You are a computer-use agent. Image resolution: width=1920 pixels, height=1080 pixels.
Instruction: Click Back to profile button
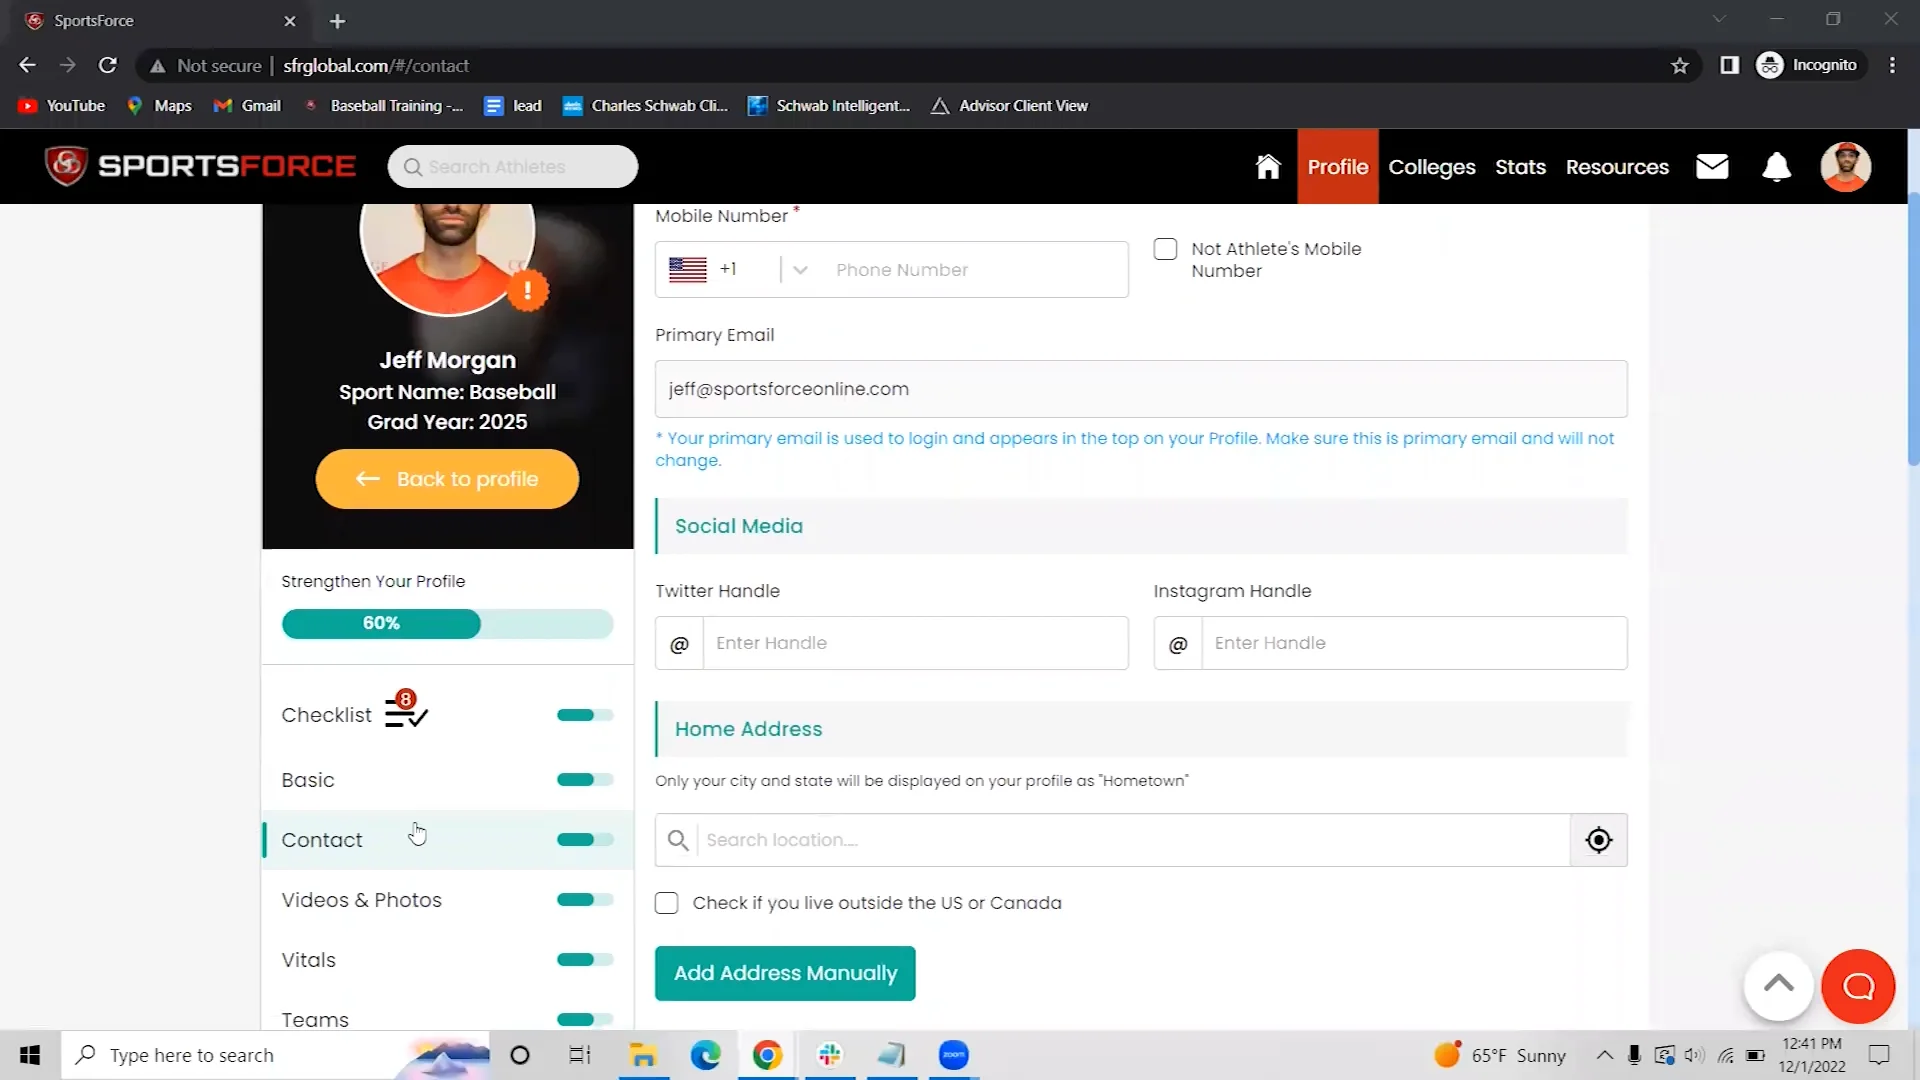click(447, 479)
